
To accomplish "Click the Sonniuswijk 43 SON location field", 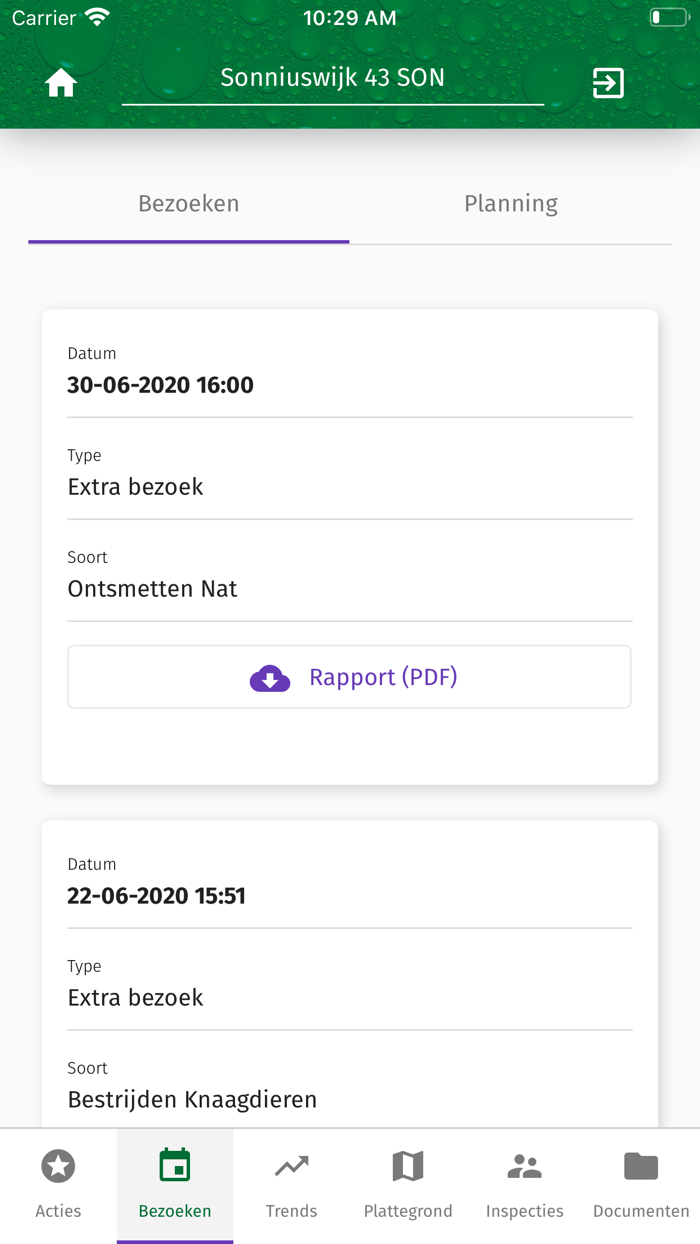I will [x=332, y=79].
